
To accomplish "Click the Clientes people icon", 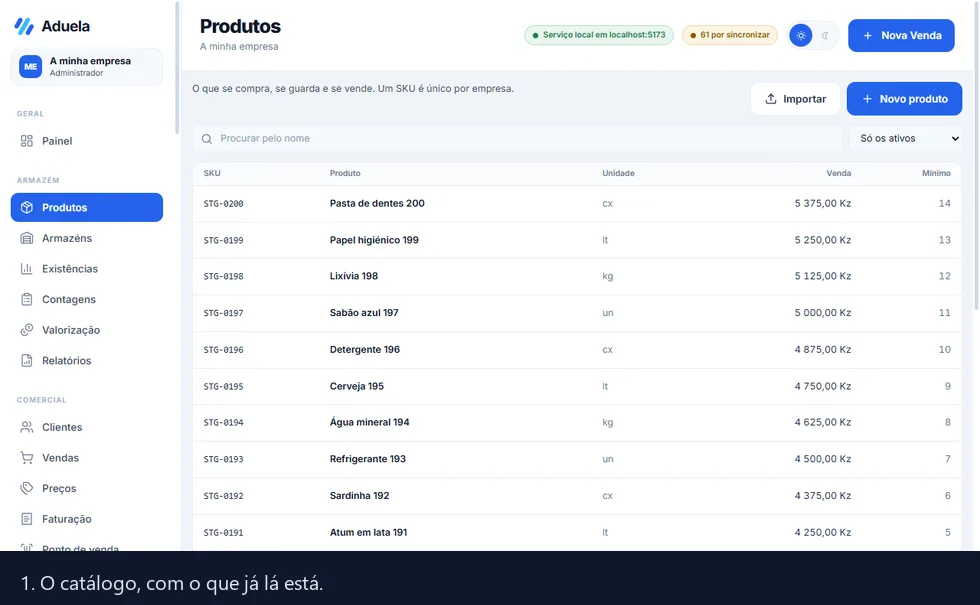I will (x=26, y=428).
